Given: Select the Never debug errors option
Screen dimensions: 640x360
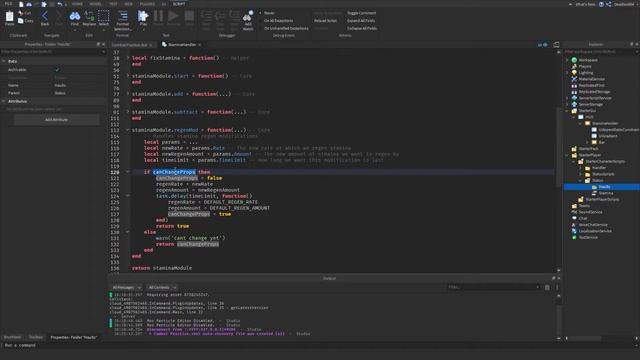Looking at the screenshot, I should click(x=269, y=13).
